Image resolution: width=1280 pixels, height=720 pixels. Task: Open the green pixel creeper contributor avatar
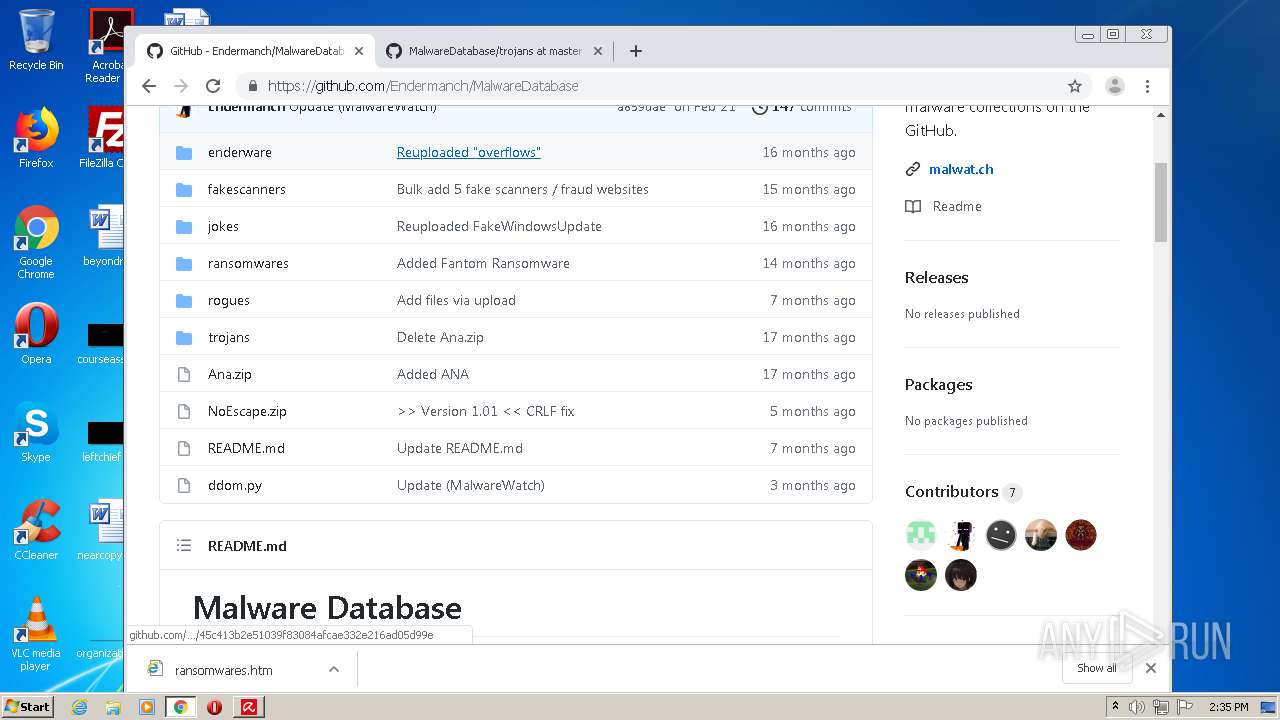[921, 535]
